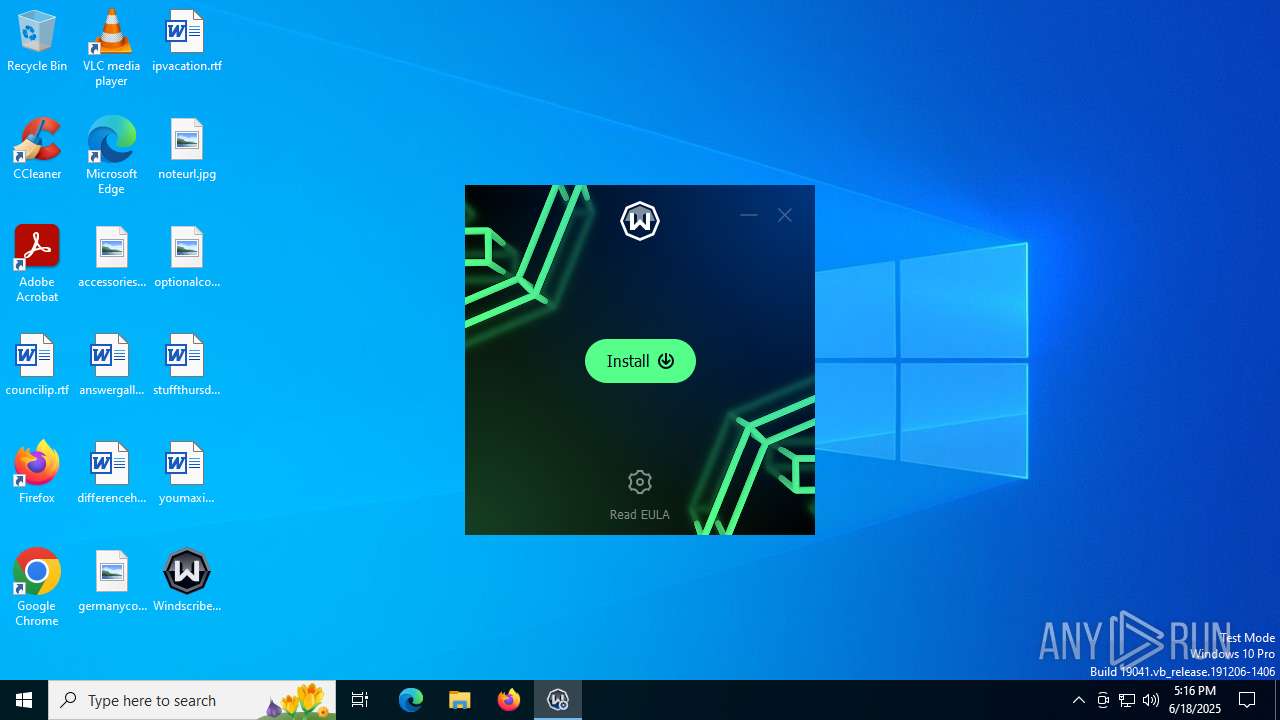Select differenceh document on desktop
Screen dimensions: 1280x720
click(x=111, y=474)
